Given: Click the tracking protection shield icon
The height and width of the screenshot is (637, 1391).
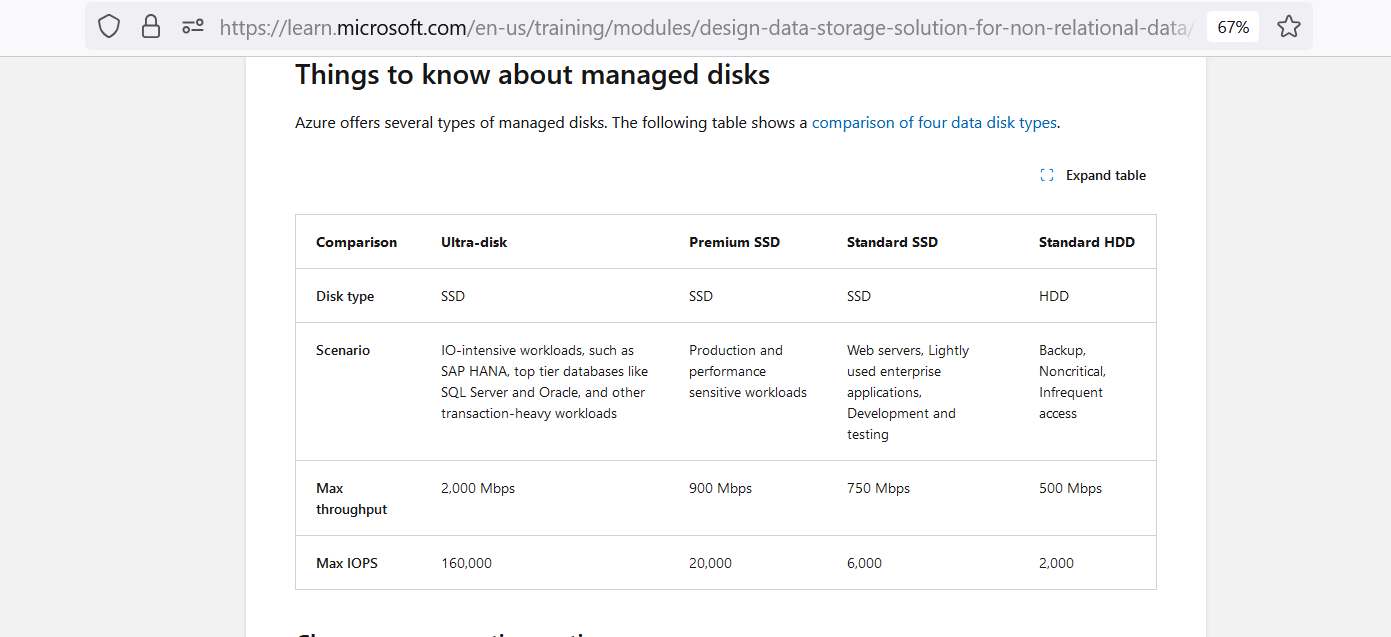Looking at the screenshot, I should (108, 26).
